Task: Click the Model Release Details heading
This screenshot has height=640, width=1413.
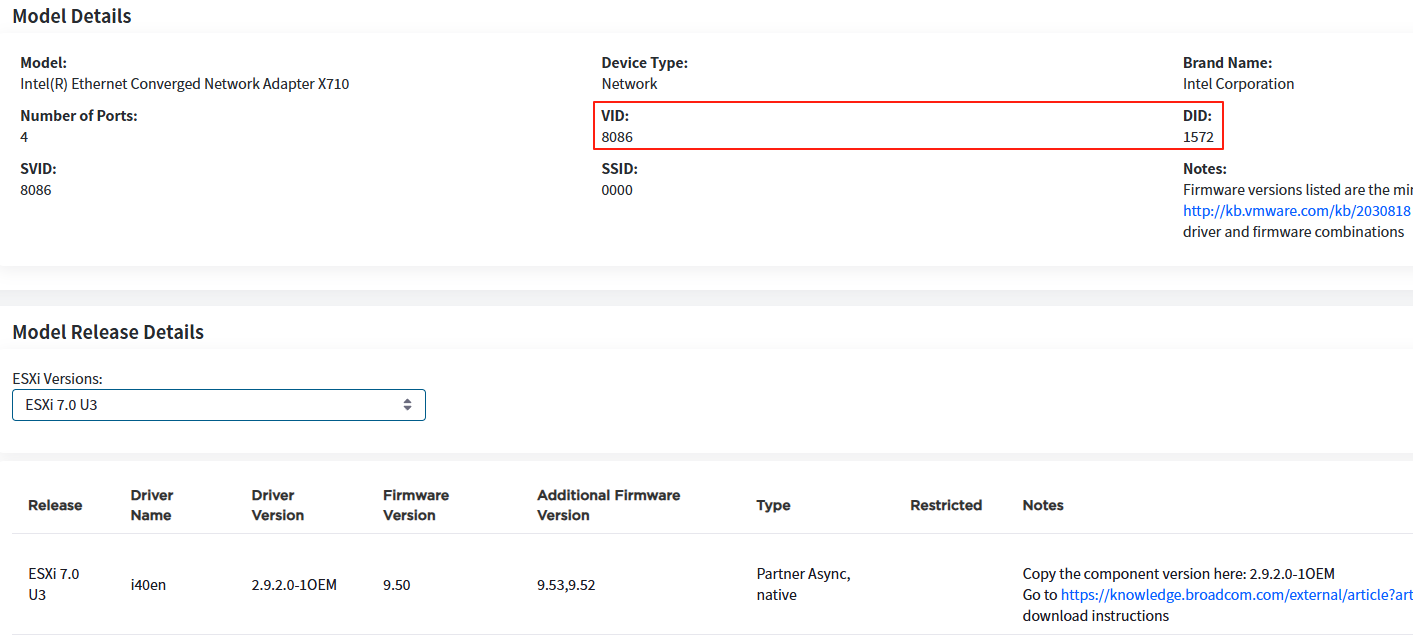Action: pyautogui.click(x=108, y=332)
